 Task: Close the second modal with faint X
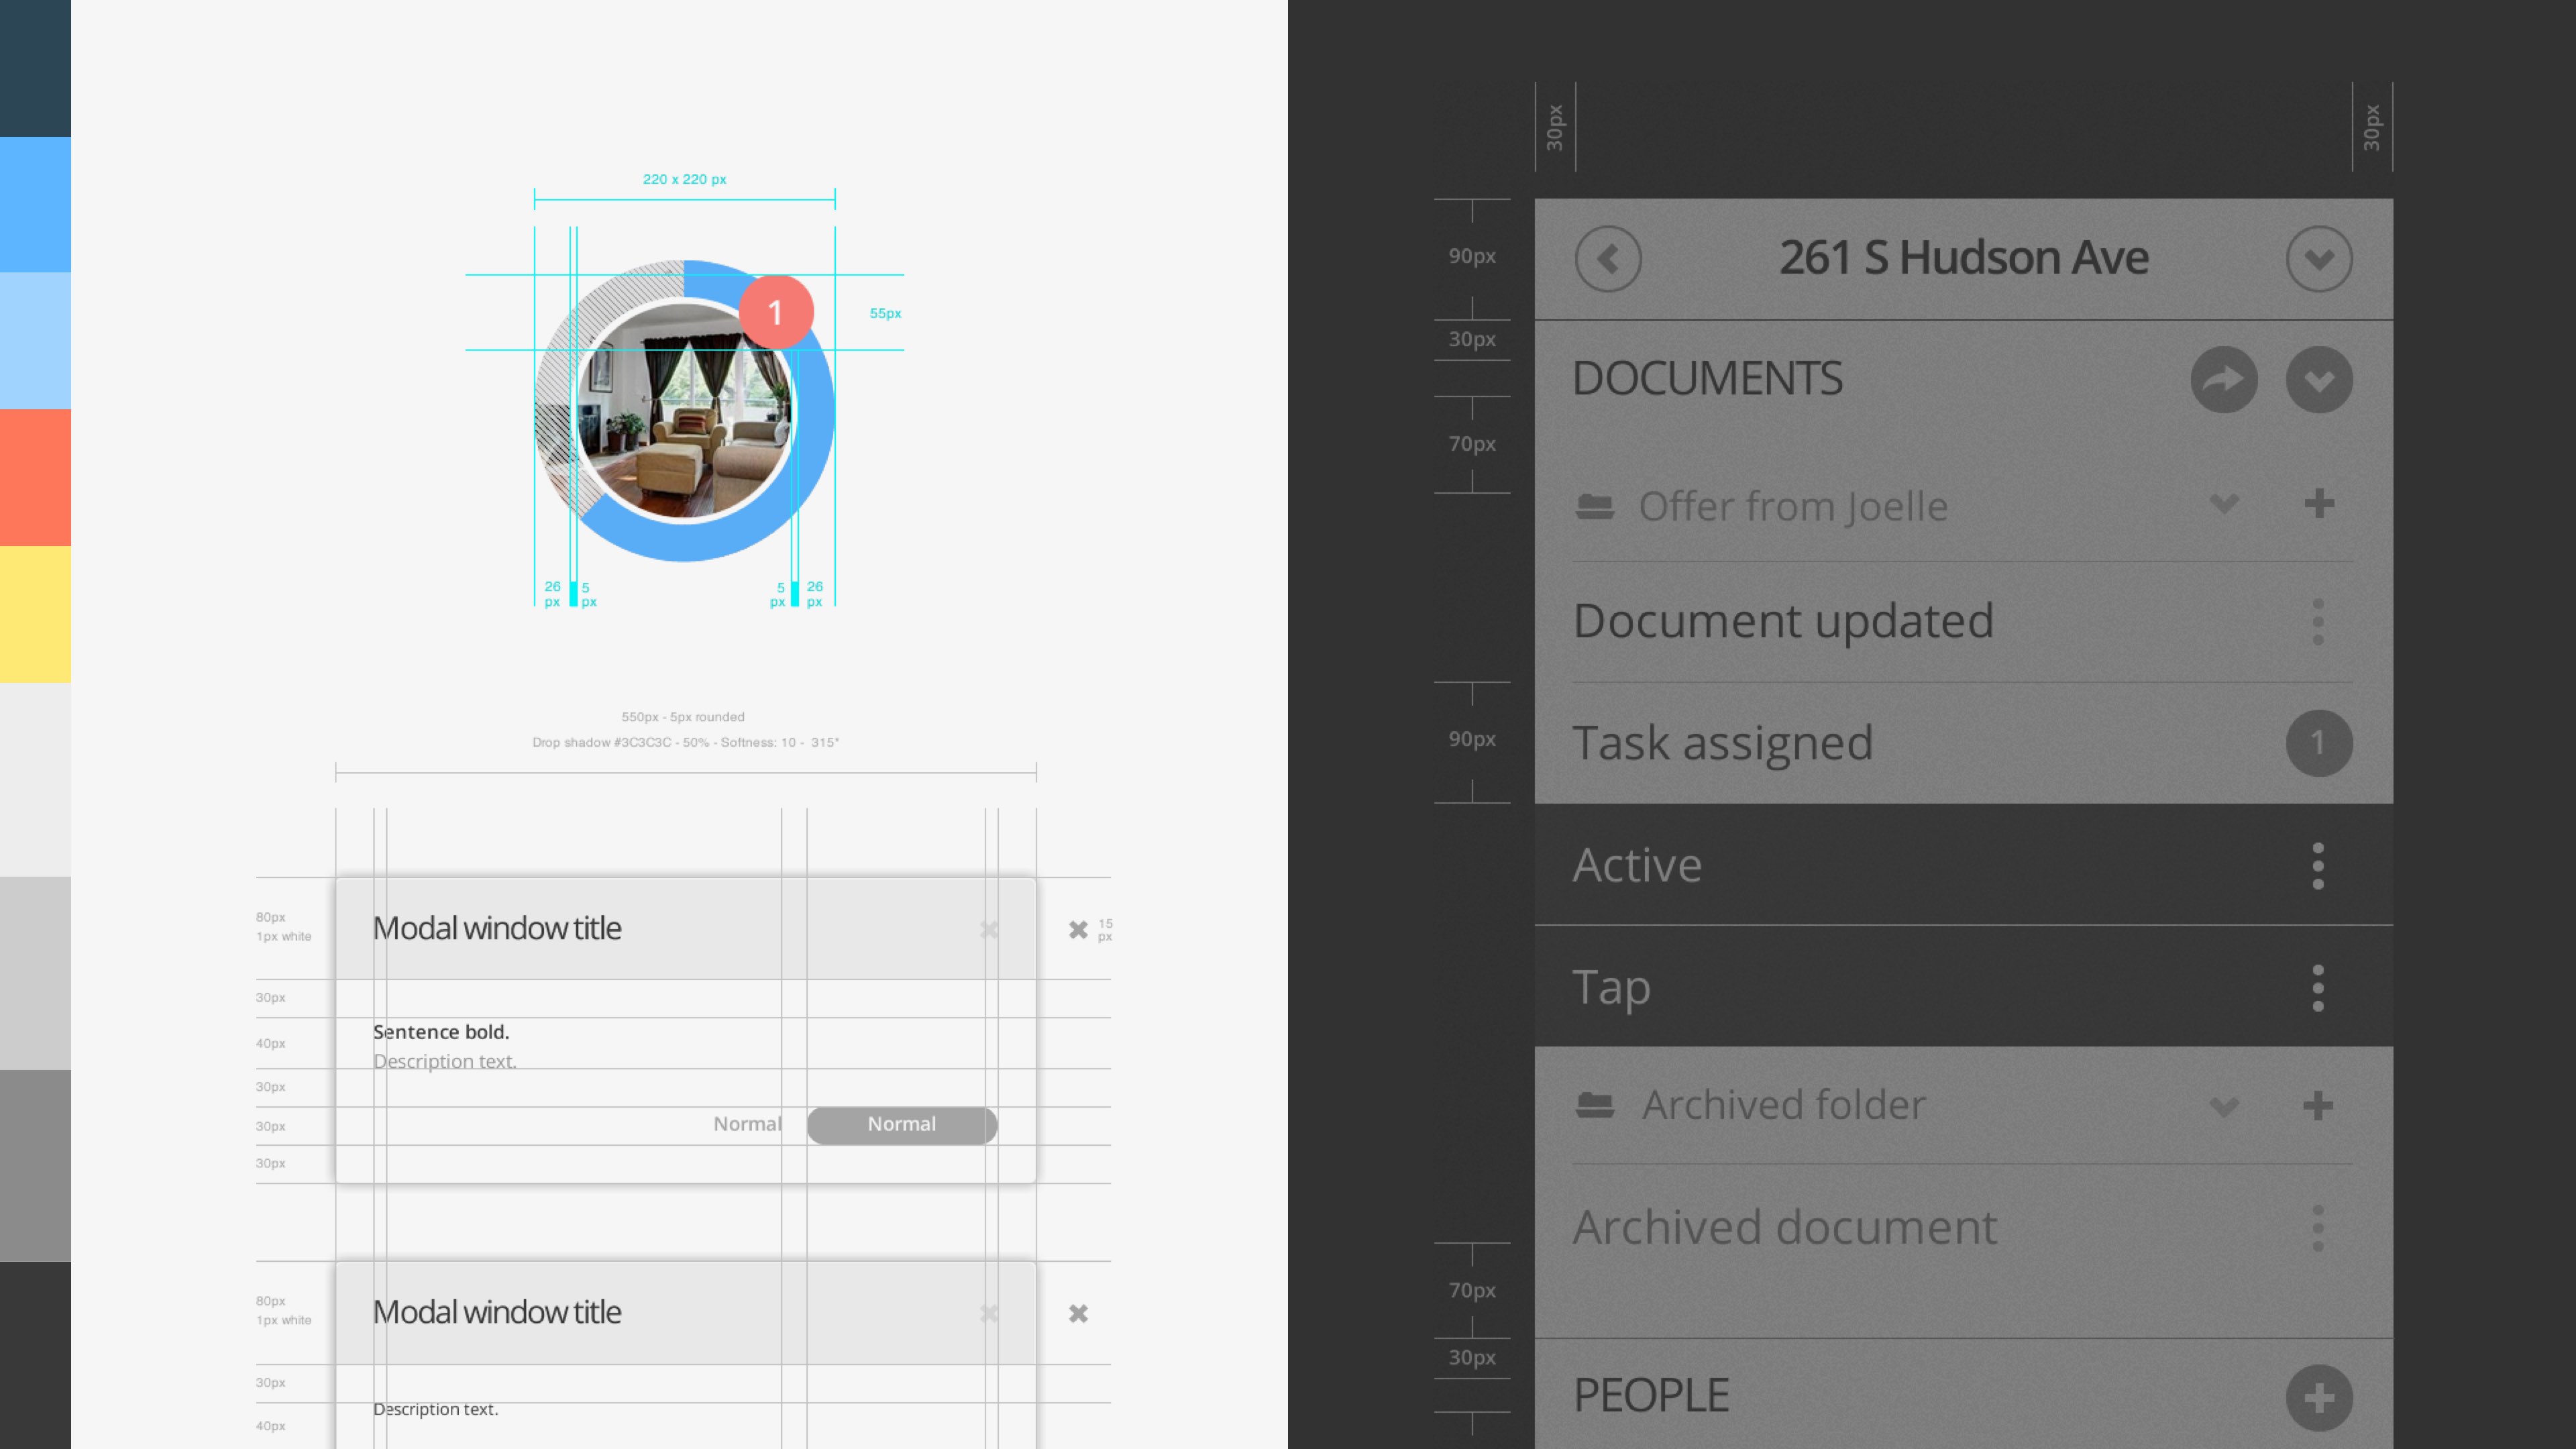coord(989,1314)
